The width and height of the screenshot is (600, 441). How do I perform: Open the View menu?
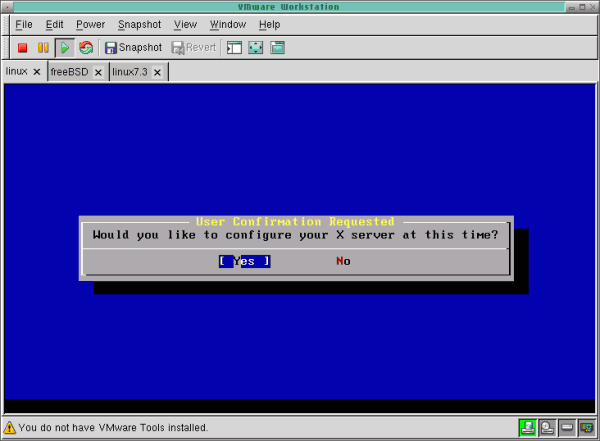click(x=186, y=24)
